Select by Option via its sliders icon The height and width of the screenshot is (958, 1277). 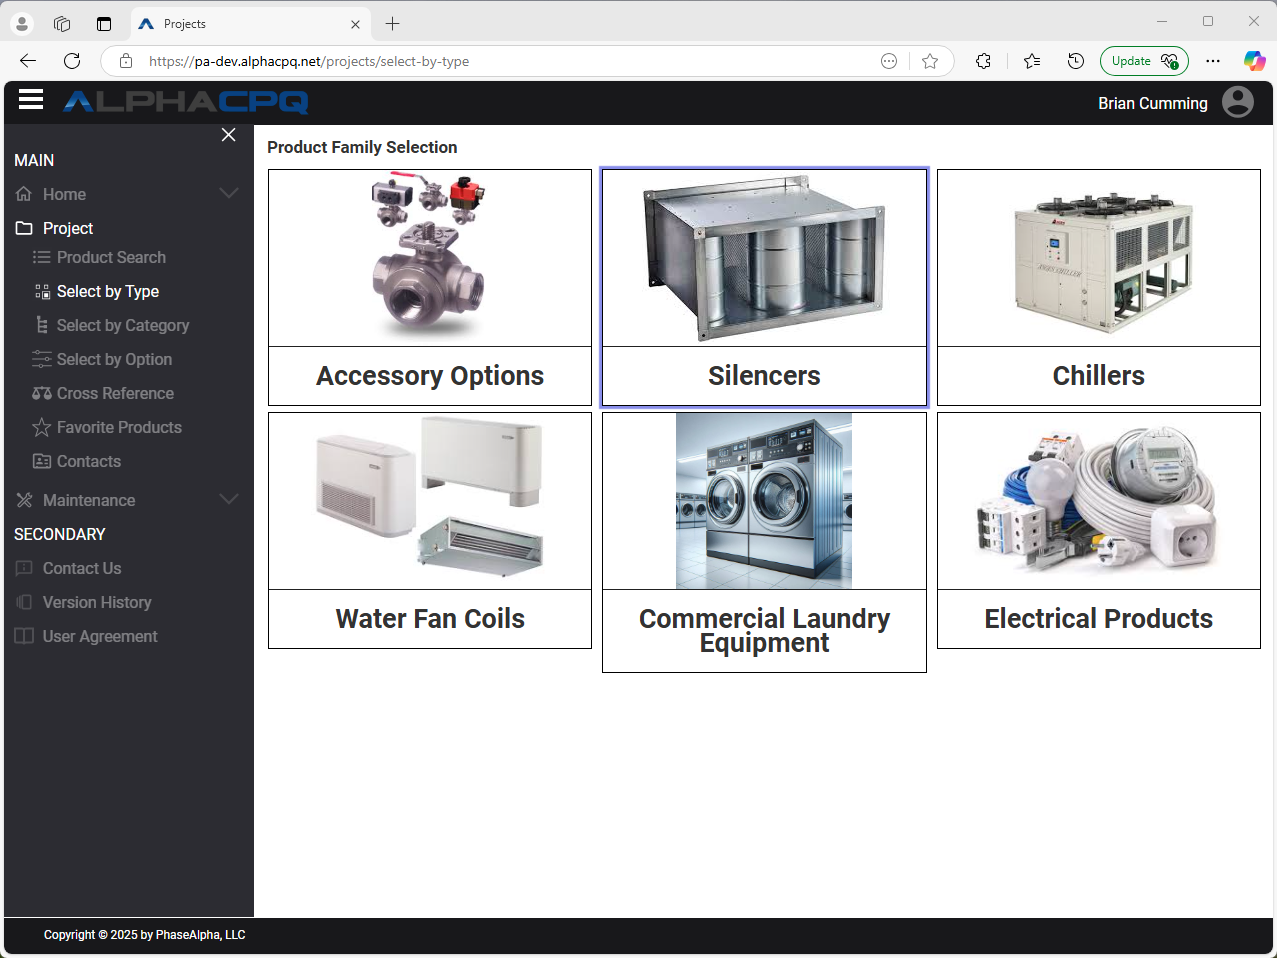click(x=42, y=359)
